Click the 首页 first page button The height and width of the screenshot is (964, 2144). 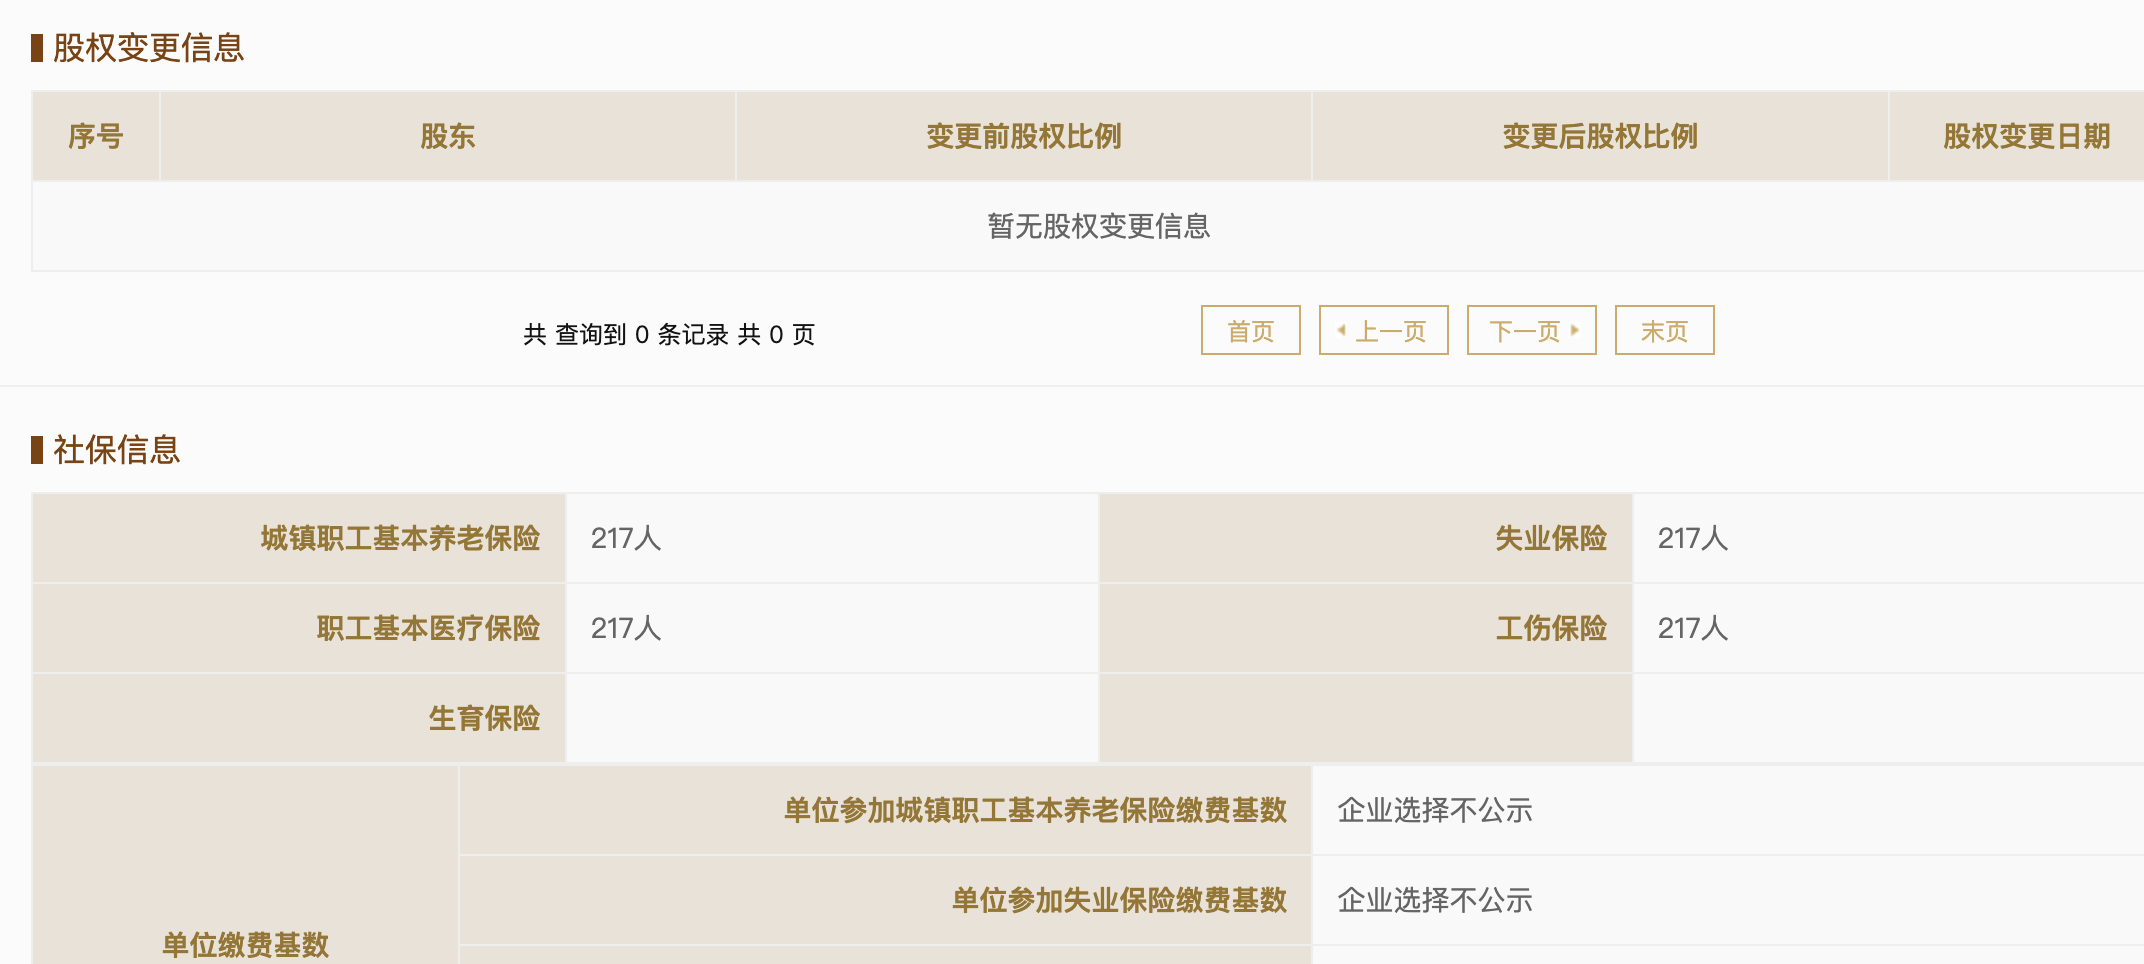tap(1250, 331)
